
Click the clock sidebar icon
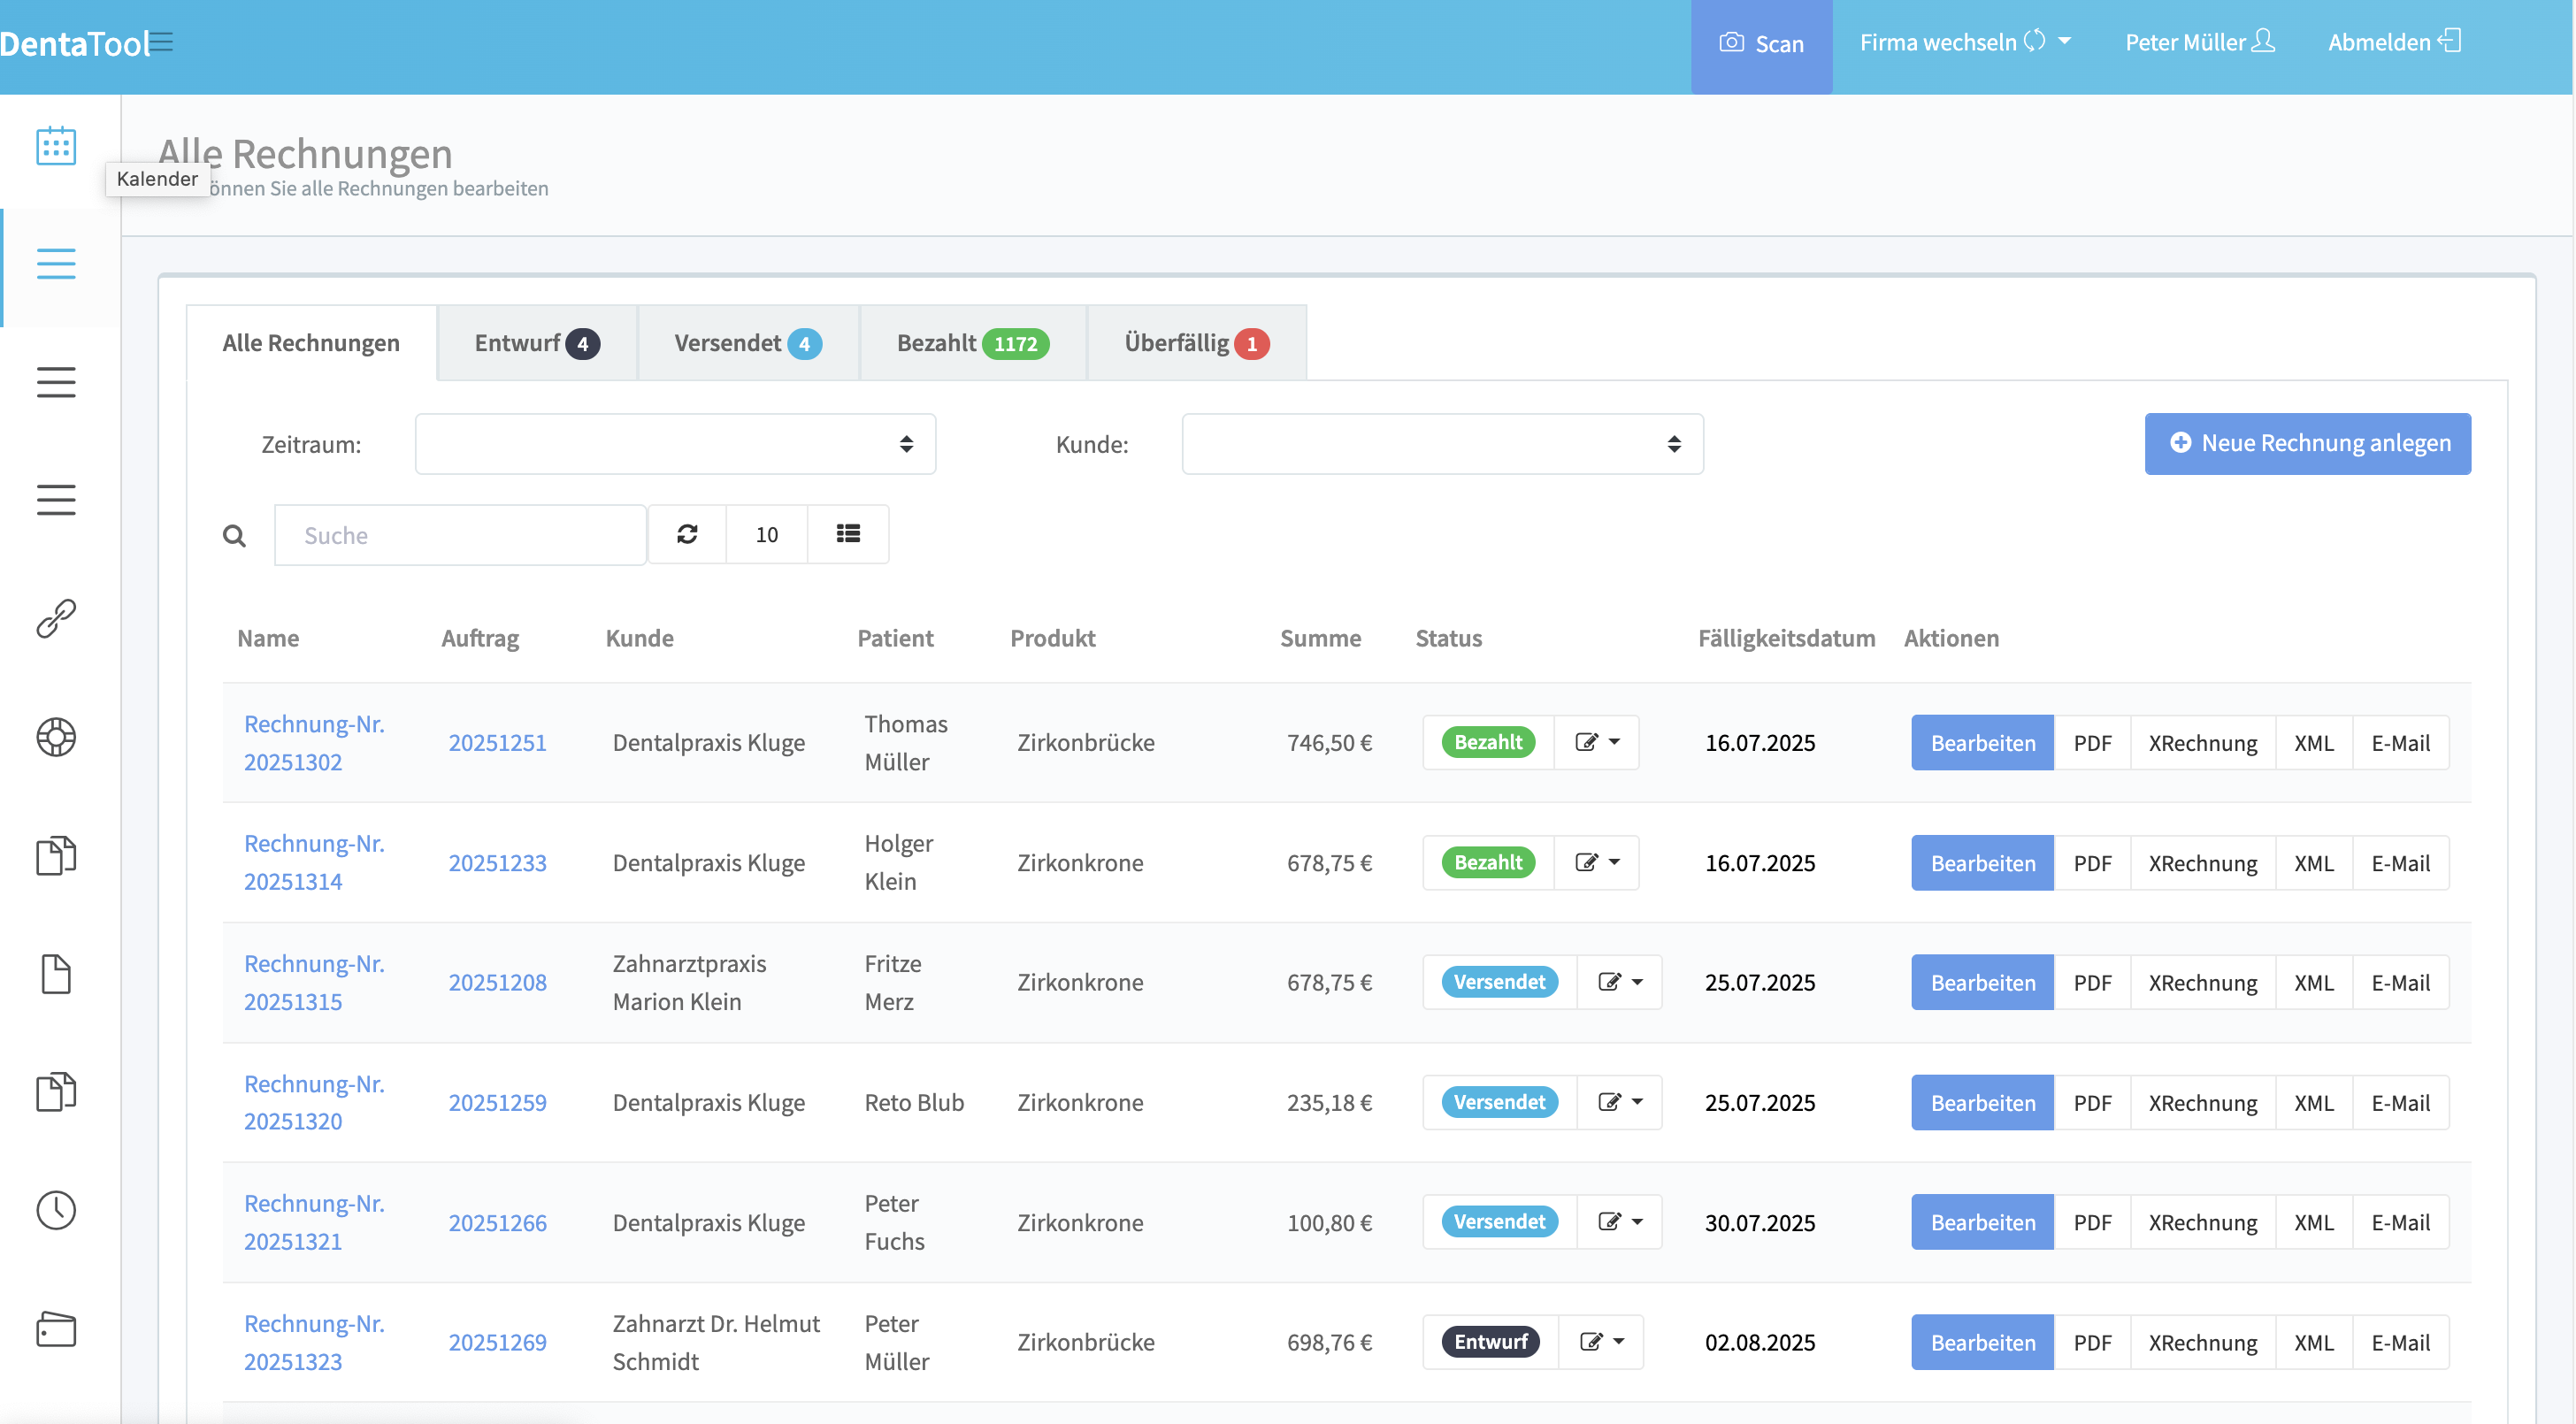pos(56,1209)
